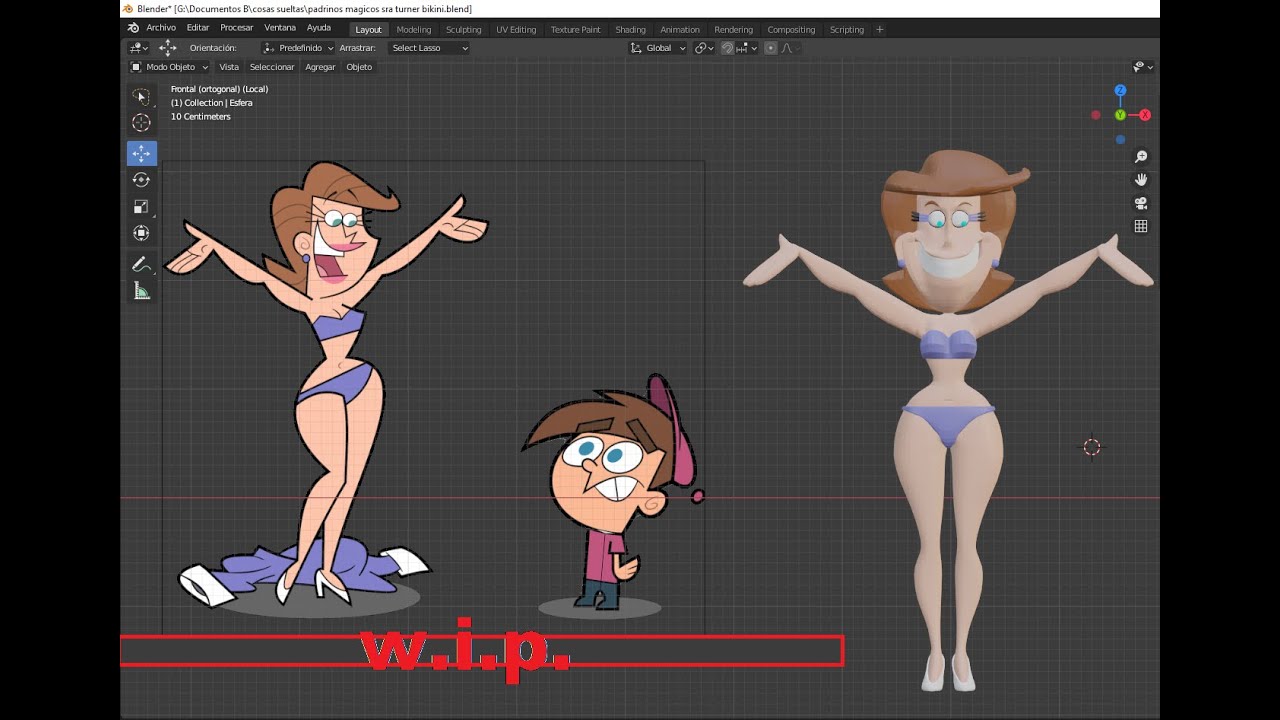Click the red X axis gizmo ball

[1145, 115]
